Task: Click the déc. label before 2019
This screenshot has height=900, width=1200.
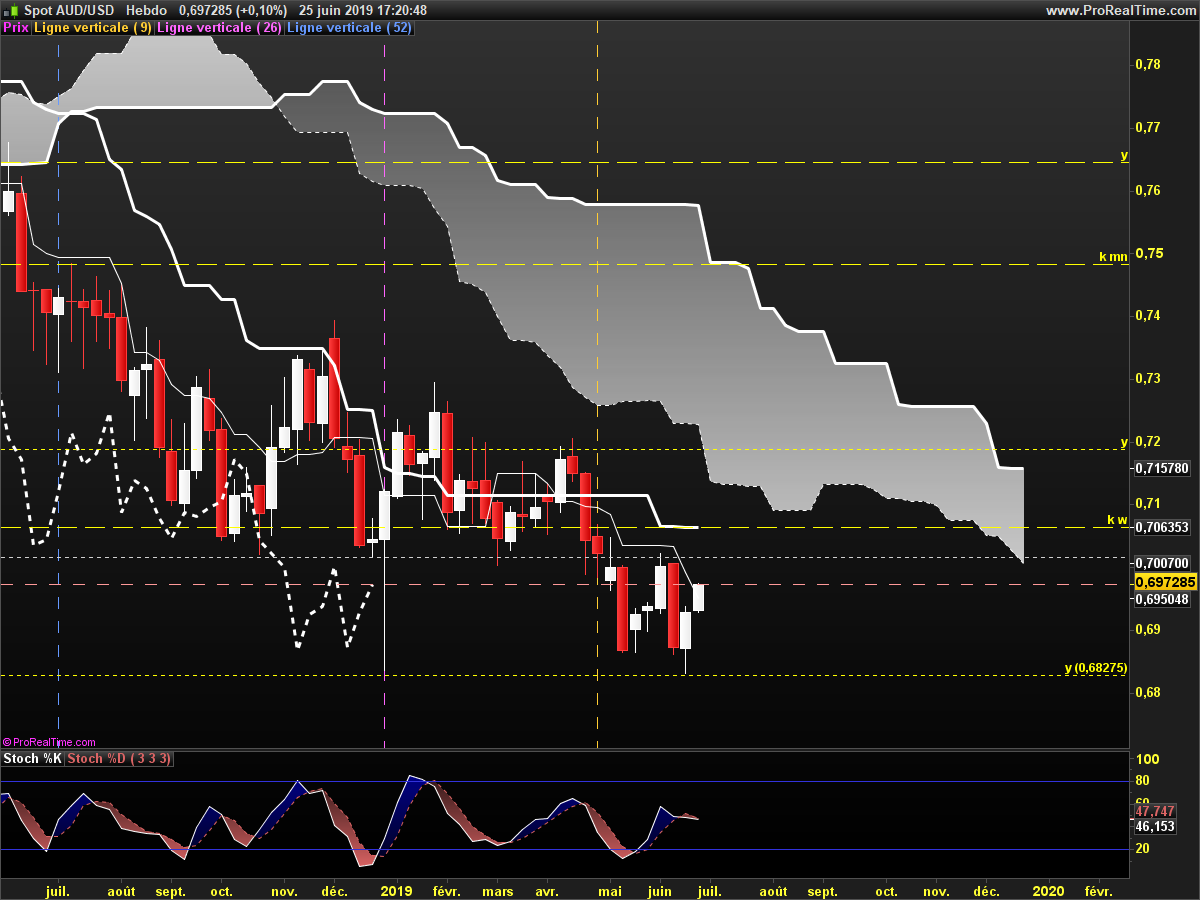Action: point(335,891)
